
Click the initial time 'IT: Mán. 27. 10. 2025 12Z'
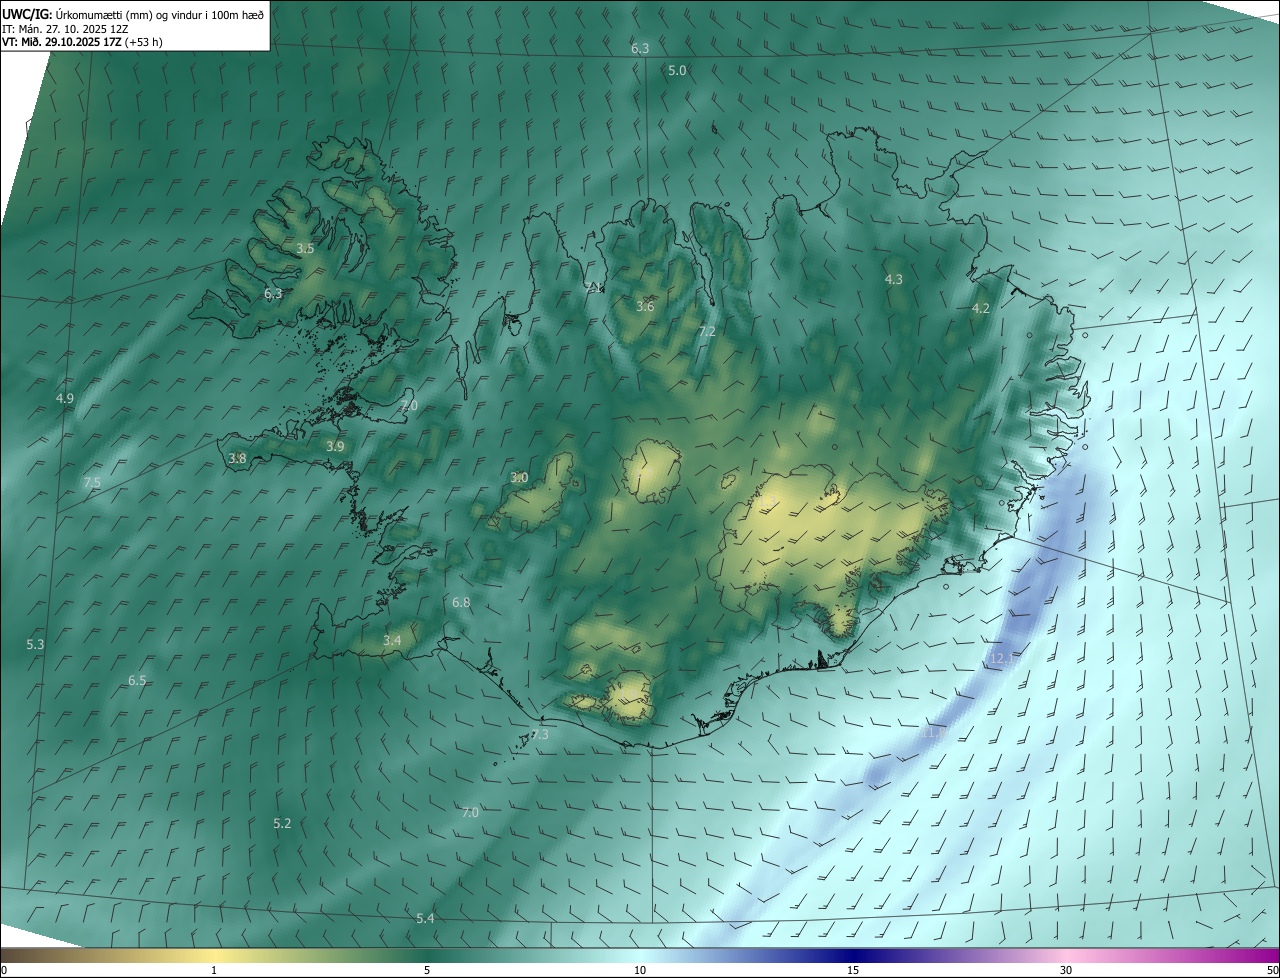(x=65, y=28)
